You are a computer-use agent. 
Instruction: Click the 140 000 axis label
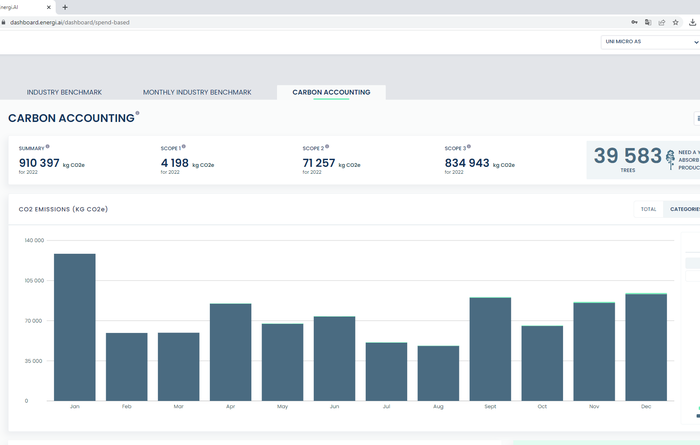coord(34,240)
